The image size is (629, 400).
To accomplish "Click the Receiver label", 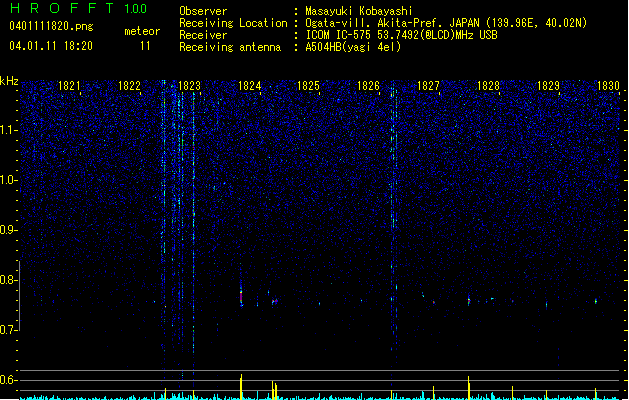I will pyautogui.click(x=203, y=35).
